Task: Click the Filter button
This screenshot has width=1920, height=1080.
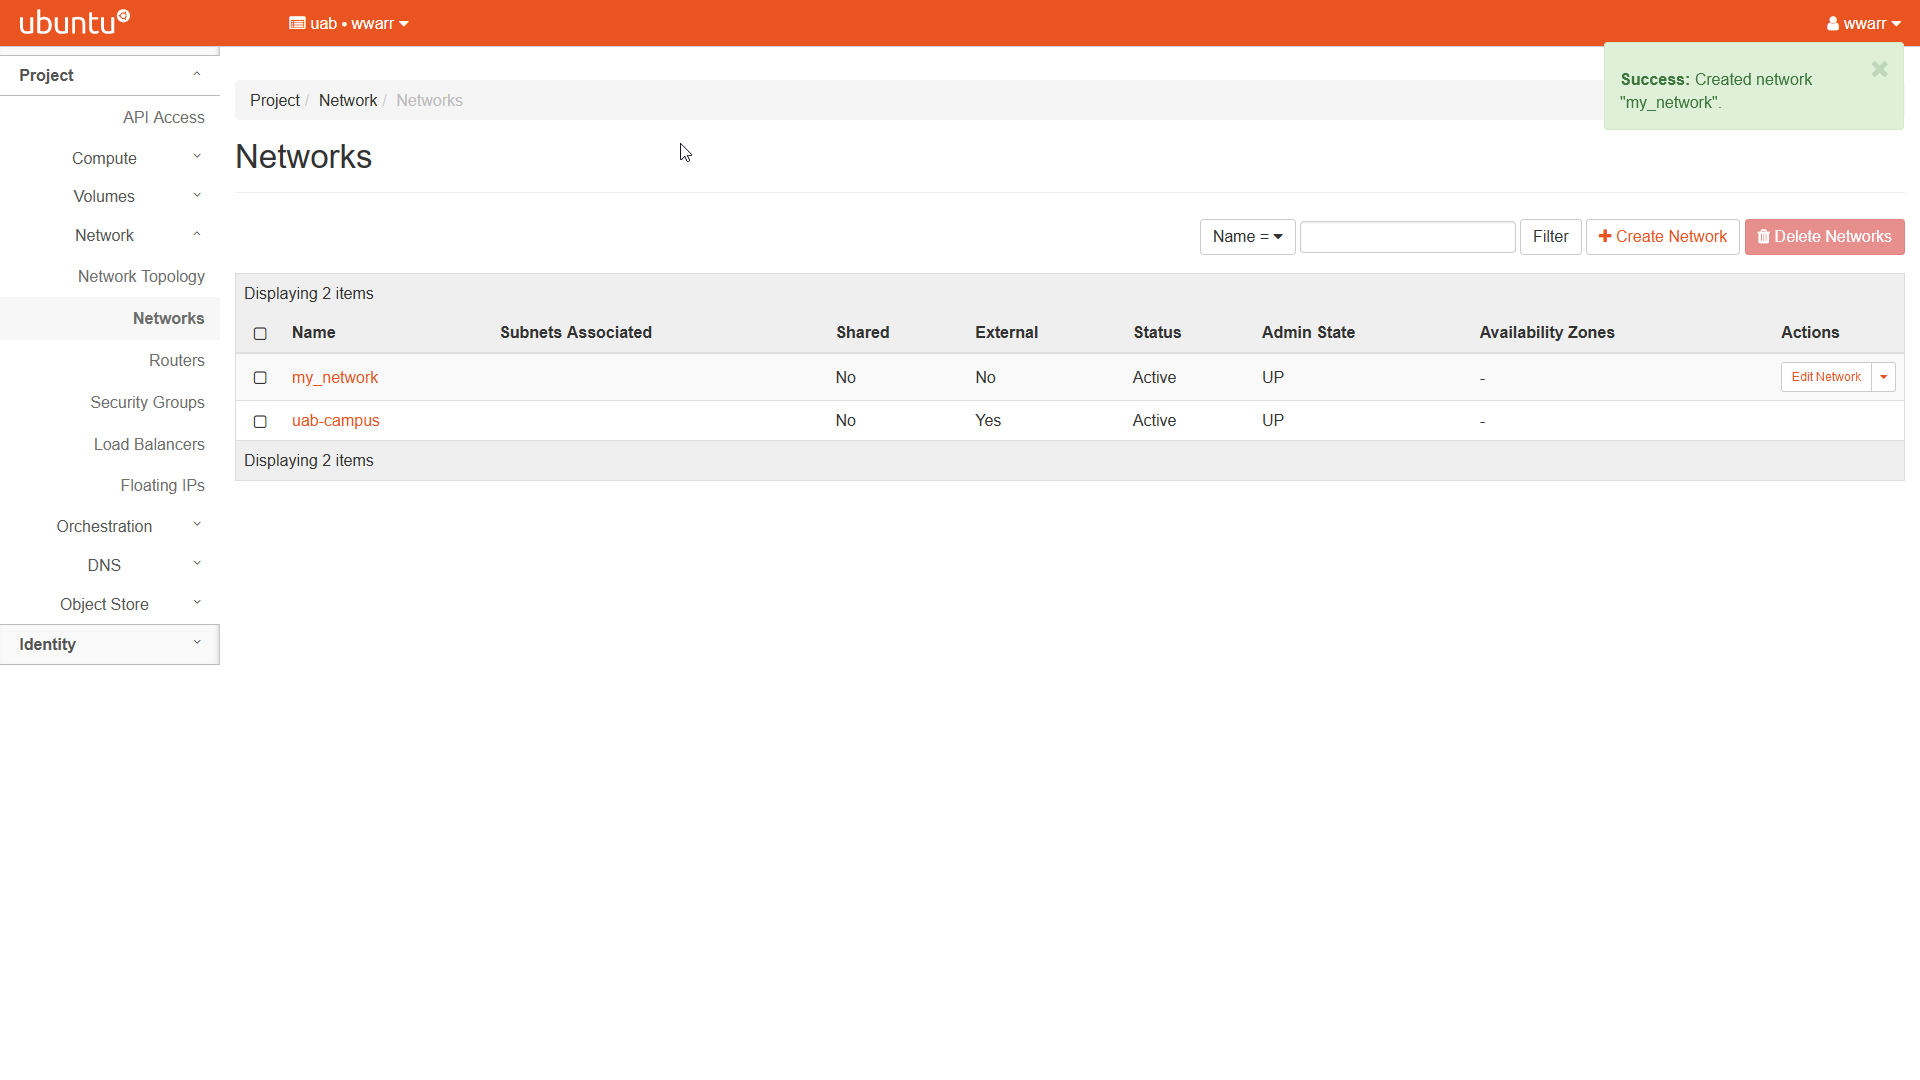Action: point(1550,237)
